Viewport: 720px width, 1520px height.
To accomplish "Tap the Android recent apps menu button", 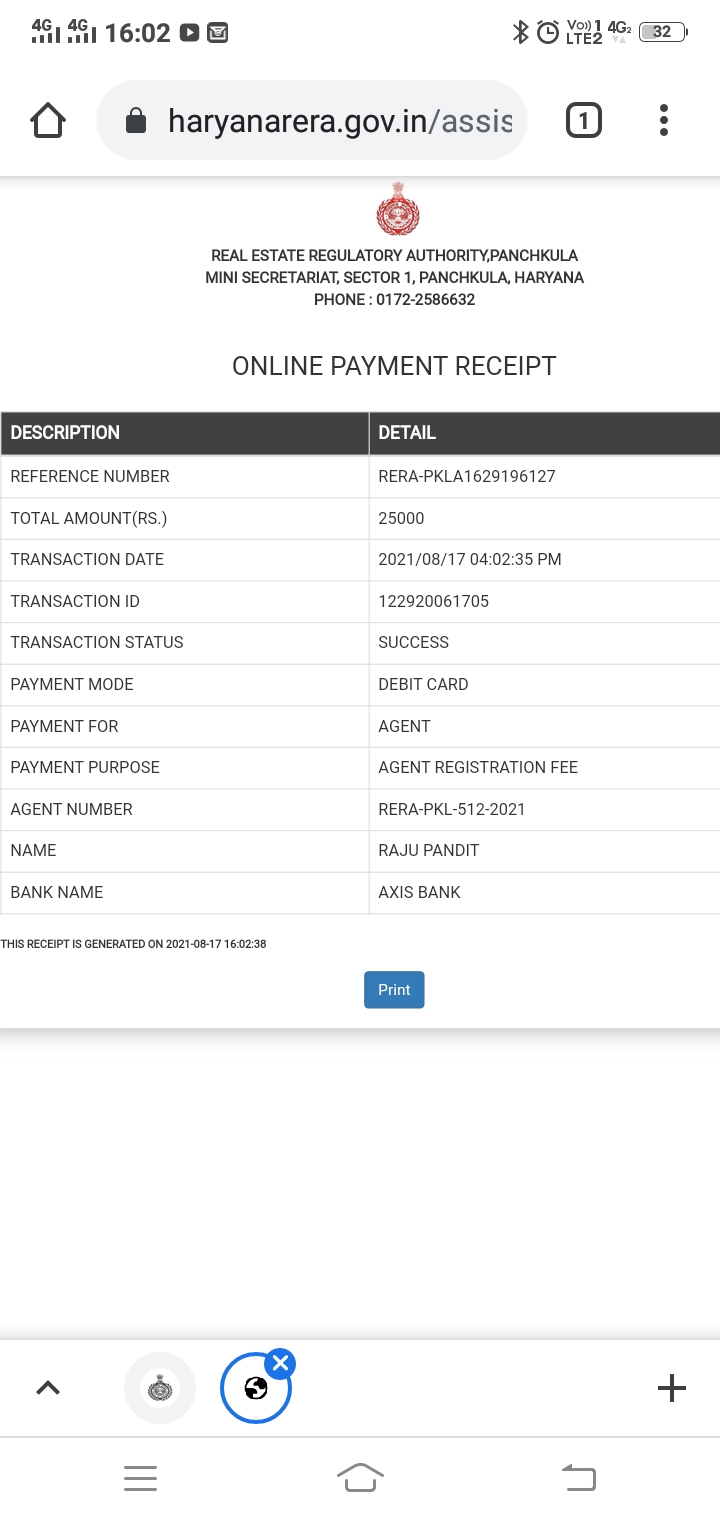I will pyautogui.click(x=140, y=1478).
